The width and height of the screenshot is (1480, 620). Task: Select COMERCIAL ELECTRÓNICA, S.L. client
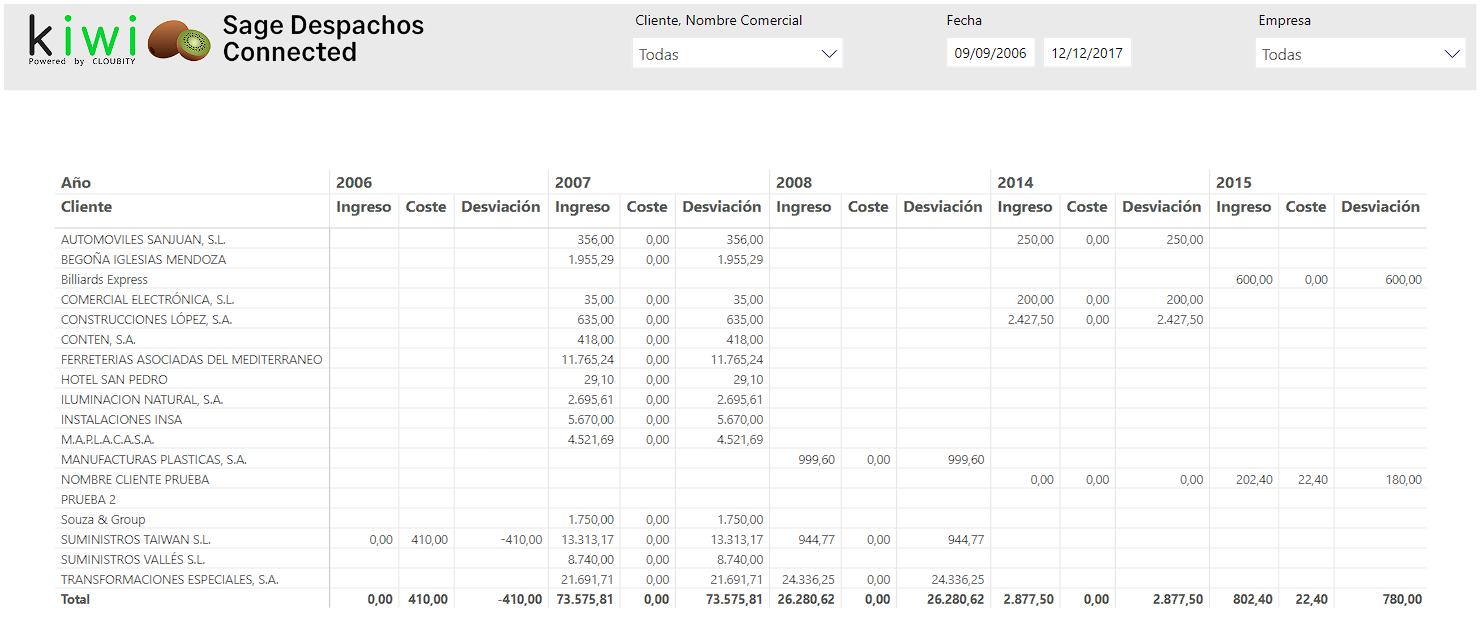pyautogui.click(x=147, y=300)
